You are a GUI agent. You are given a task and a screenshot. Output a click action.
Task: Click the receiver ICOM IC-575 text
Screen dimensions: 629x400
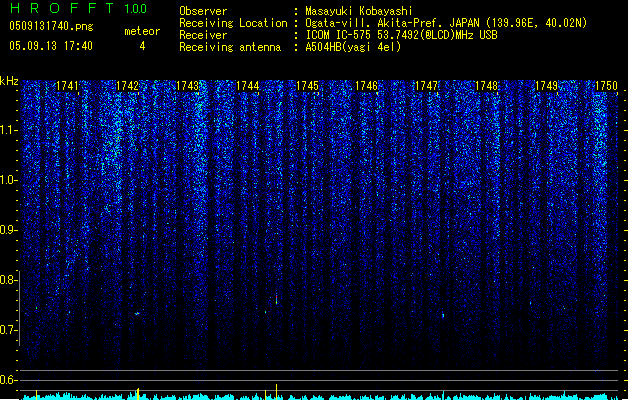tap(402, 35)
